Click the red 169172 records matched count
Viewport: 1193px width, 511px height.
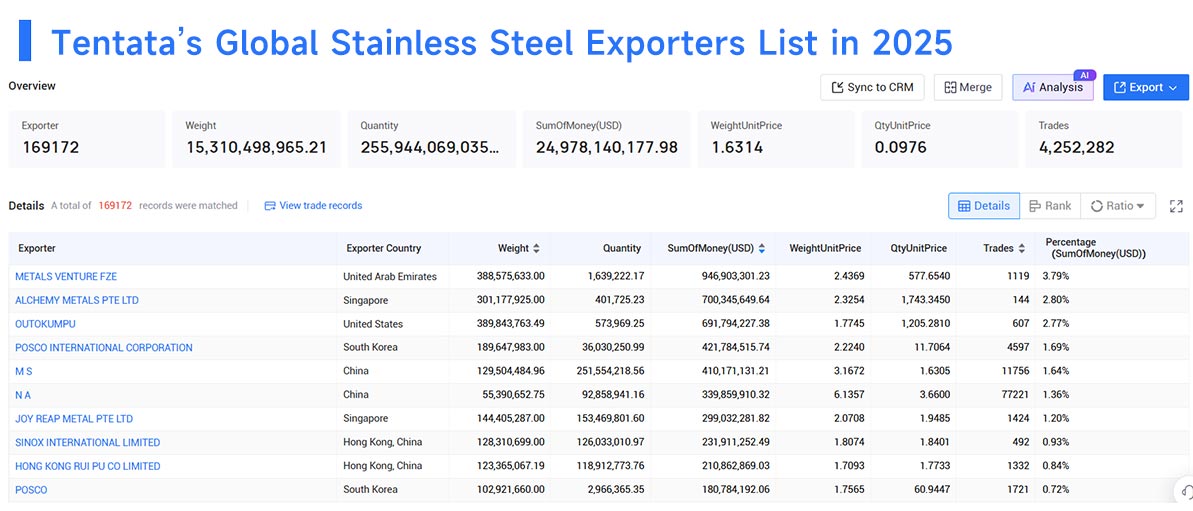(115, 205)
